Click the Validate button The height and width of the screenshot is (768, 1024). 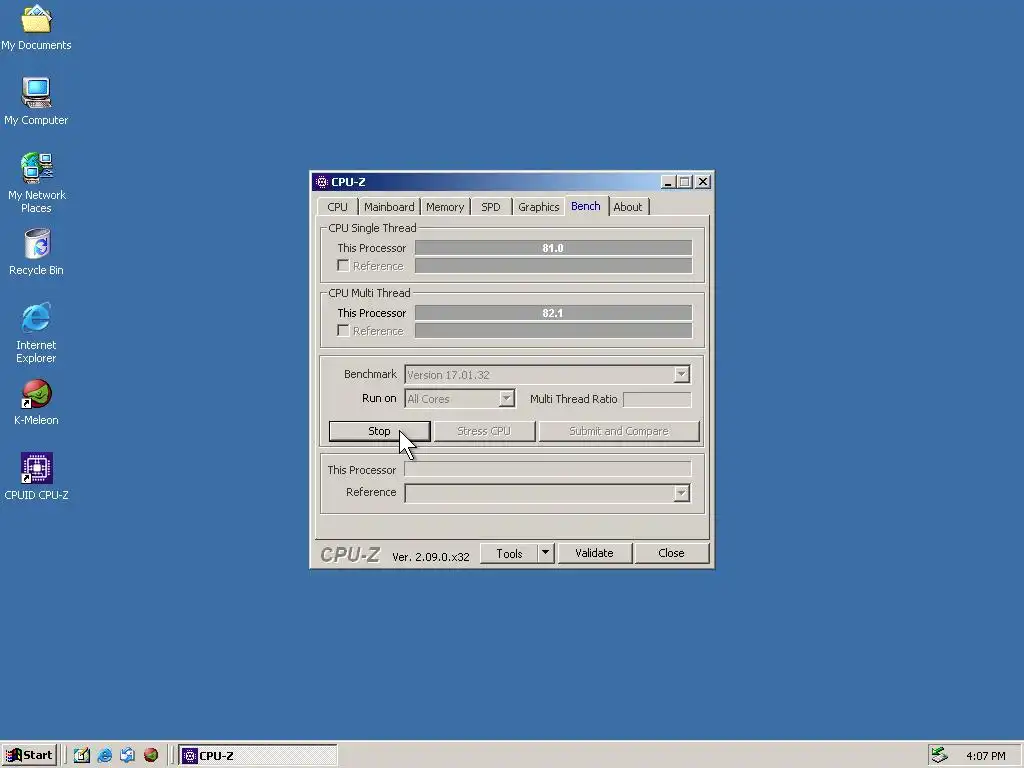coord(594,553)
